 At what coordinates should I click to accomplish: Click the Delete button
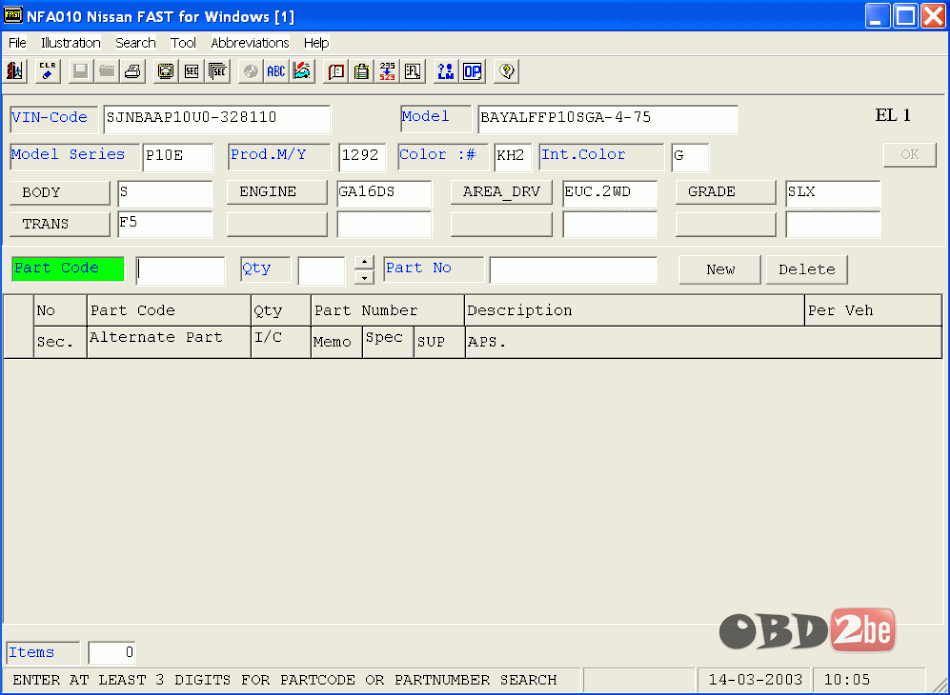coord(806,270)
